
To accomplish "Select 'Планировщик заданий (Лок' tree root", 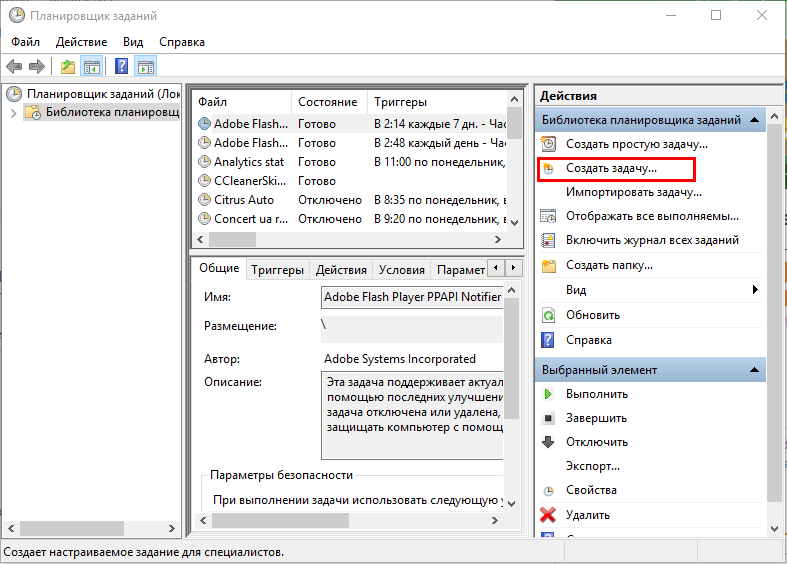I will [103, 94].
